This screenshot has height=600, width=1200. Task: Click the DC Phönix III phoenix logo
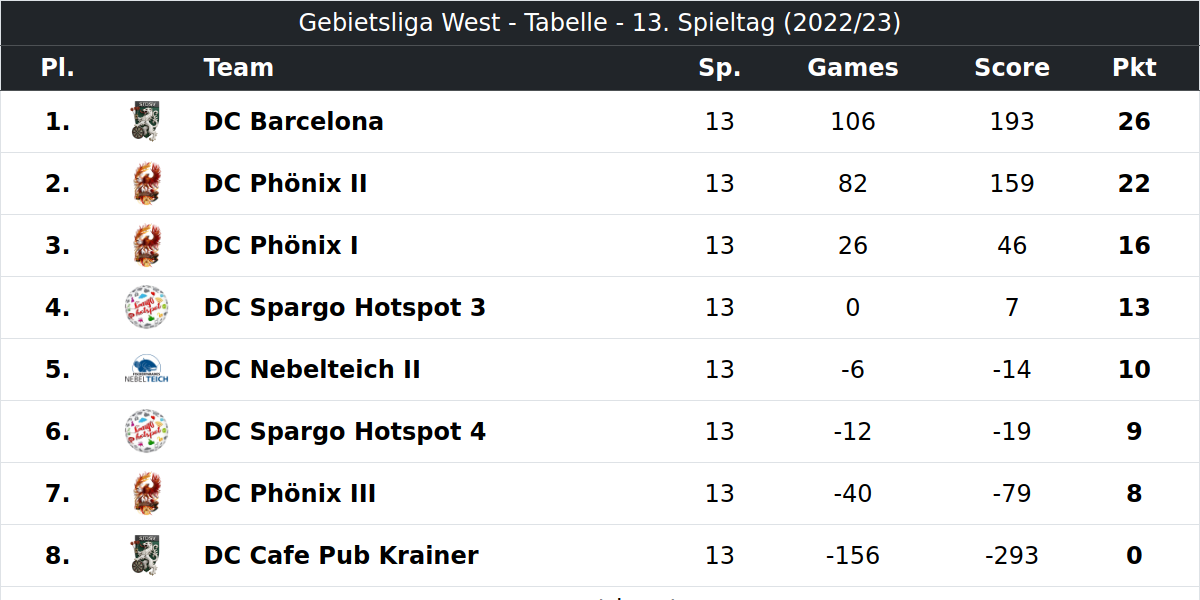coord(146,494)
